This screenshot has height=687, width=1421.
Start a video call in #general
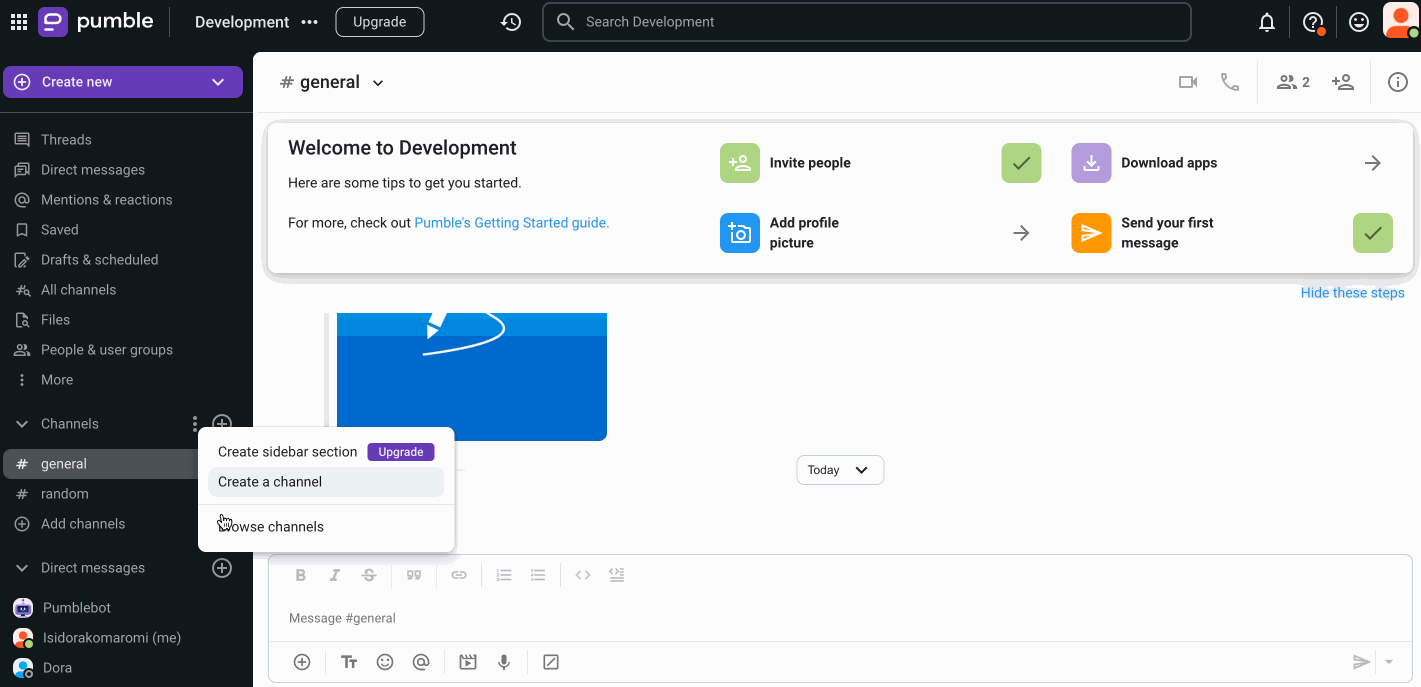pyautogui.click(x=1188, y=82)
